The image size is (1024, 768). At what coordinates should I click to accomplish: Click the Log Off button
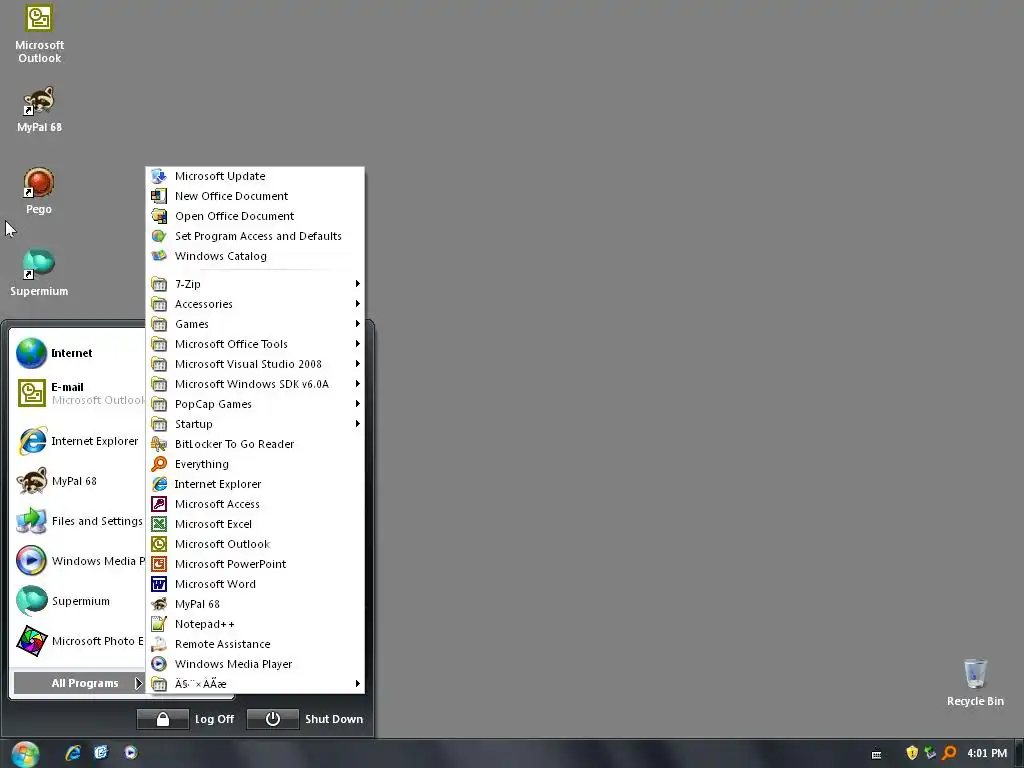[x=185, y=719]
